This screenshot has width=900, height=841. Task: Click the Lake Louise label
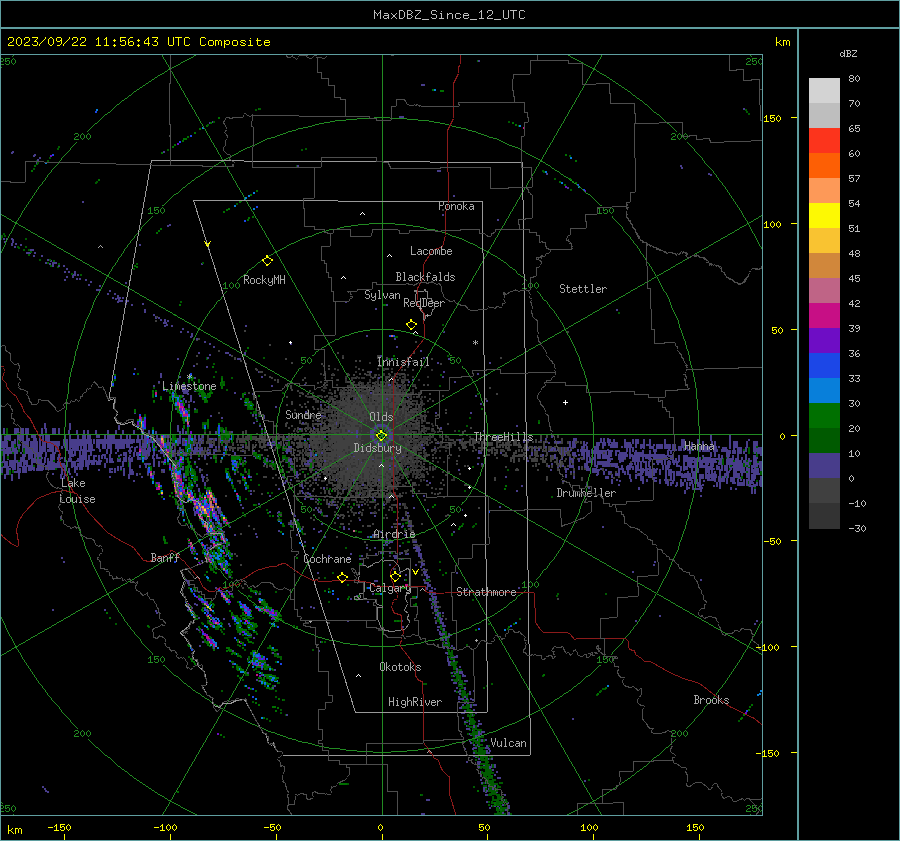point(77,491)
